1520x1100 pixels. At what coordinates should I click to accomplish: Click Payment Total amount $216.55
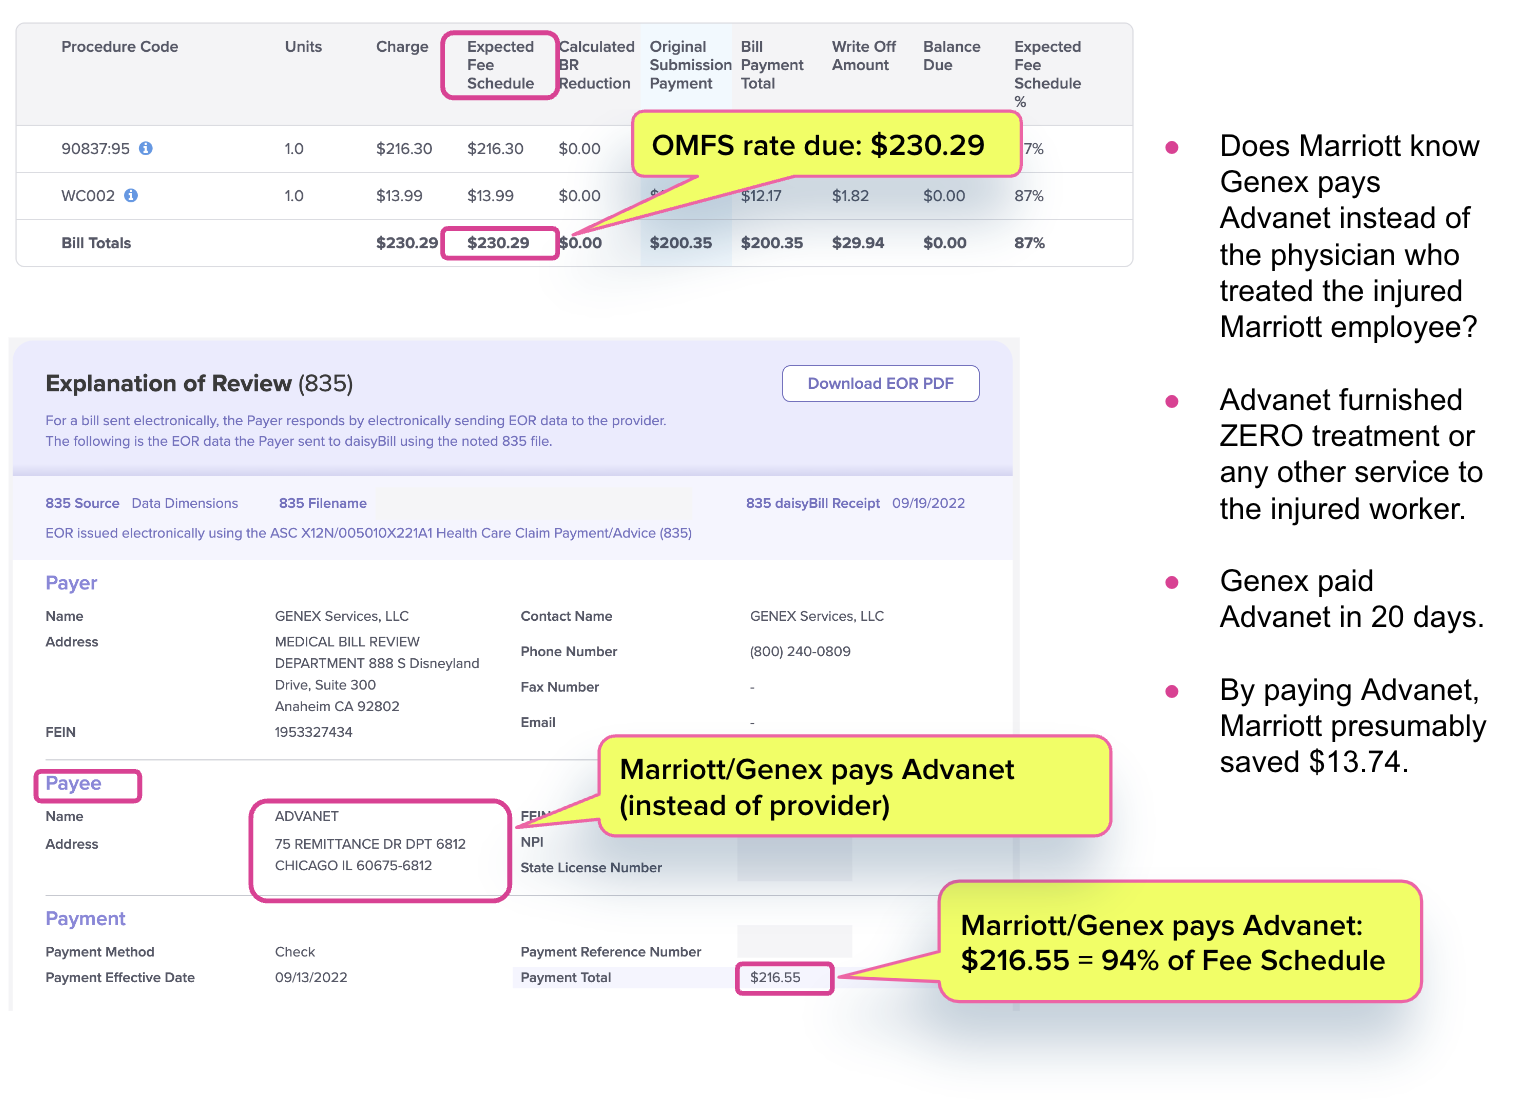pyautogui.click(x=775, y=977)
